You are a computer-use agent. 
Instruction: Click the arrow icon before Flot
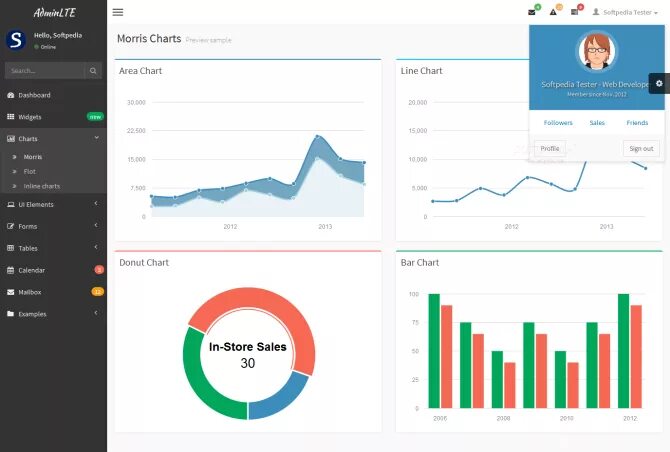(x=15, y=171)
